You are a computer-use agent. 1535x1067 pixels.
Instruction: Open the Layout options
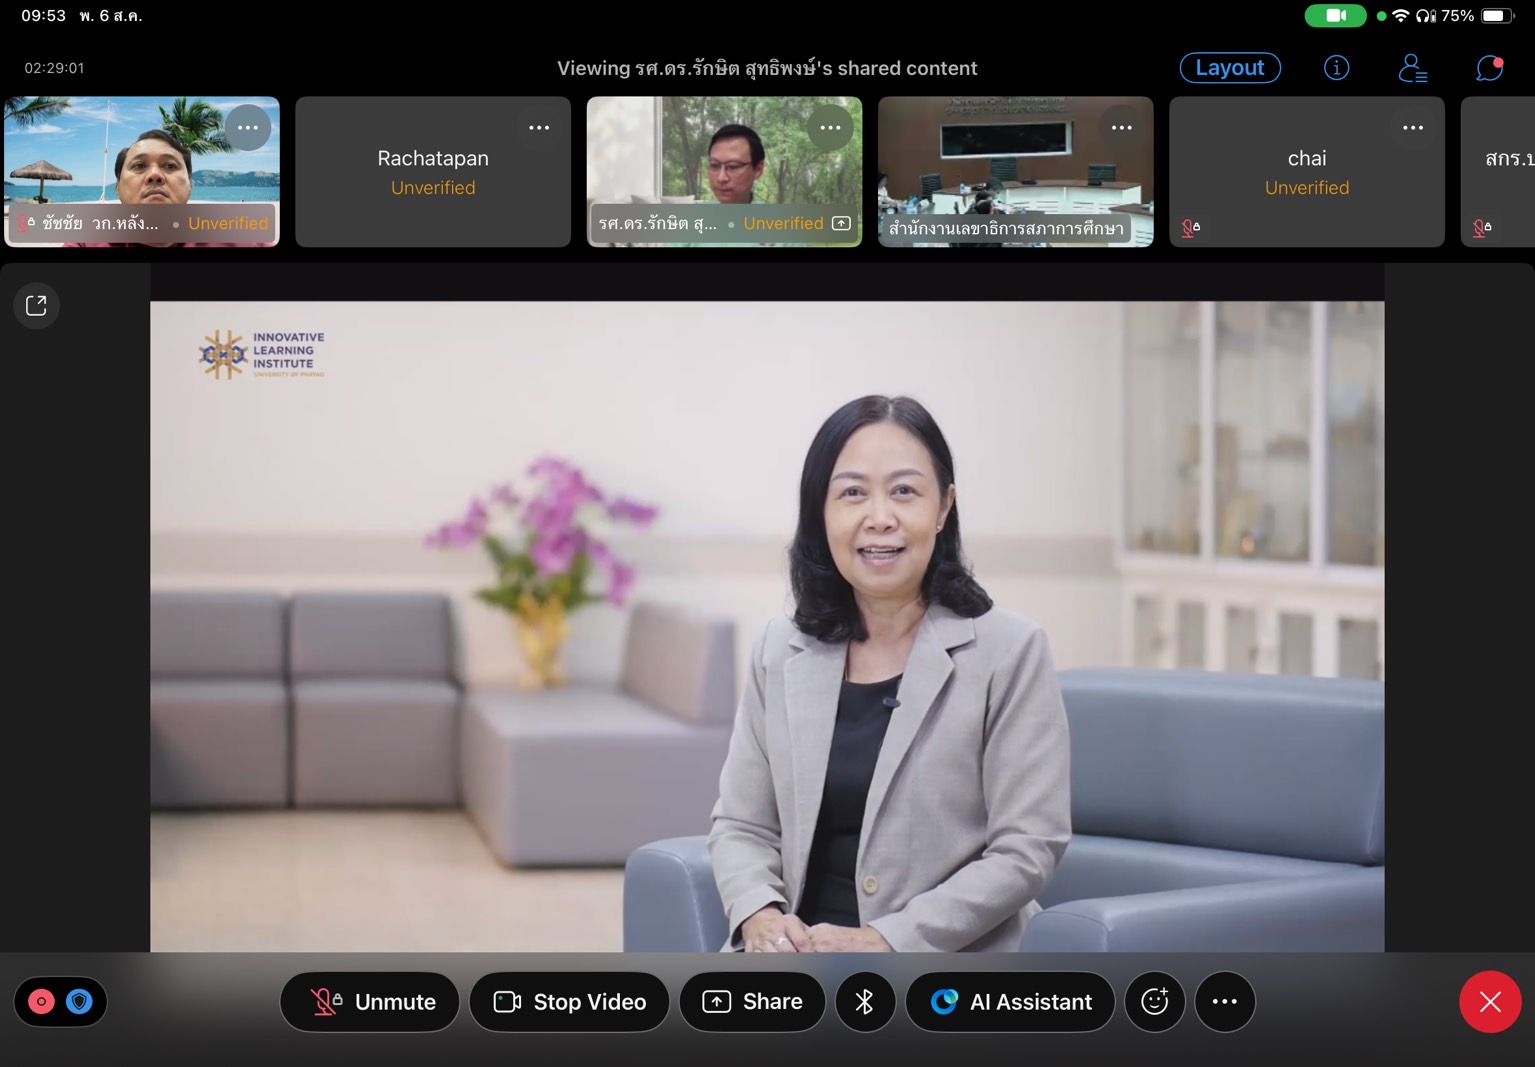[1230, 68]
